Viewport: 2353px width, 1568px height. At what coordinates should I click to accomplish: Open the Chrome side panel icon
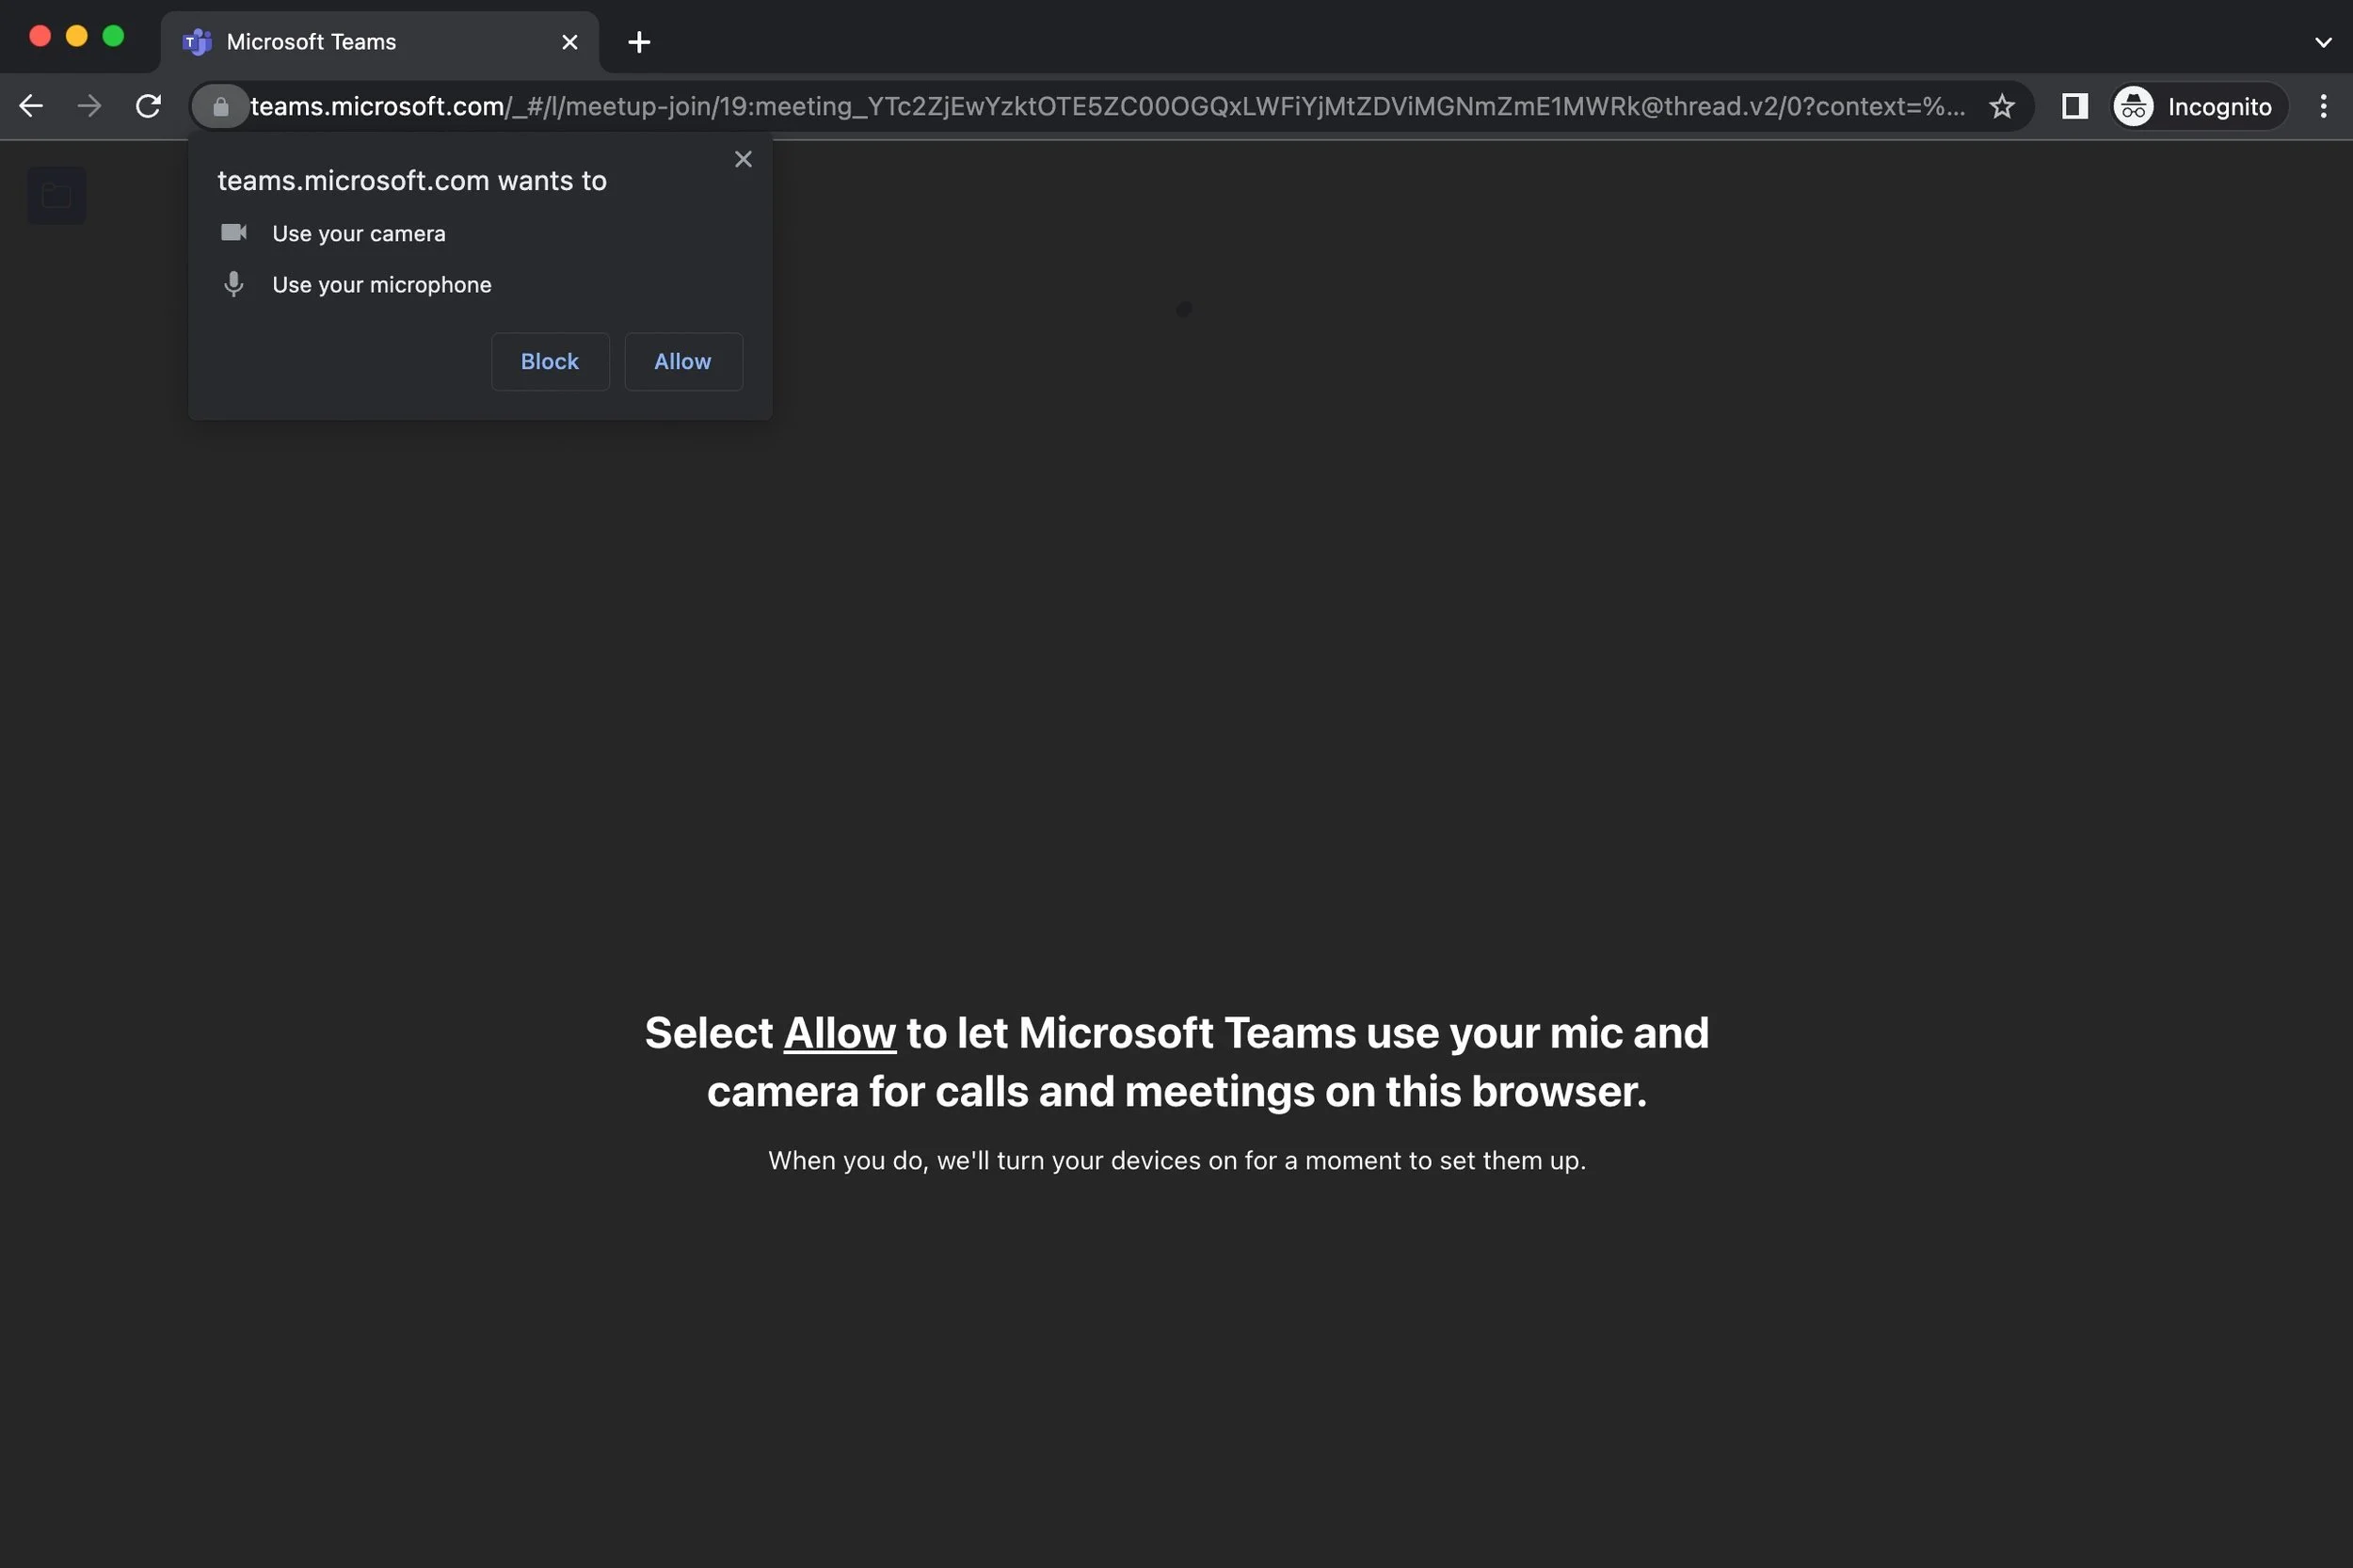click(x=2074, y=106)
